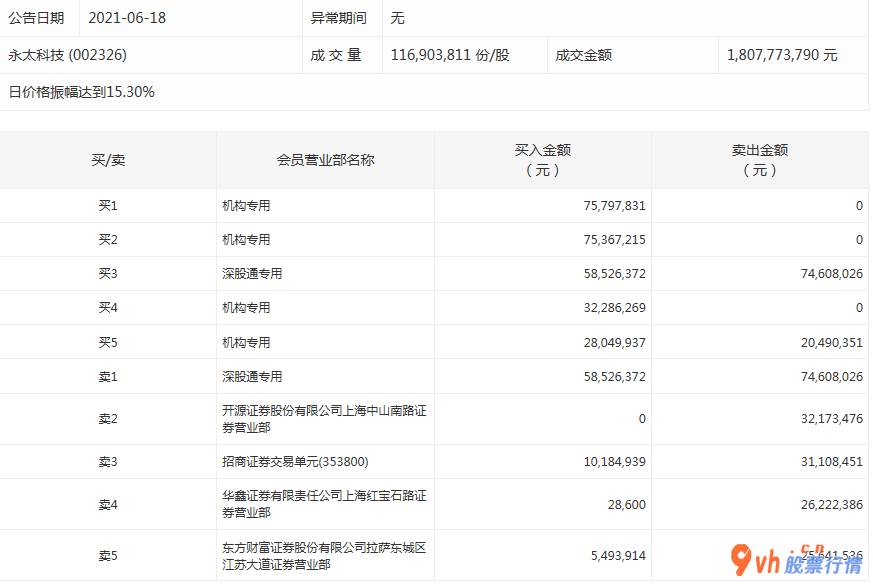The height and width of the screenshot is (586, 873).
Task: Click sell amount 32,173,476
Action: pyautogui.click(x=832, y=418)
